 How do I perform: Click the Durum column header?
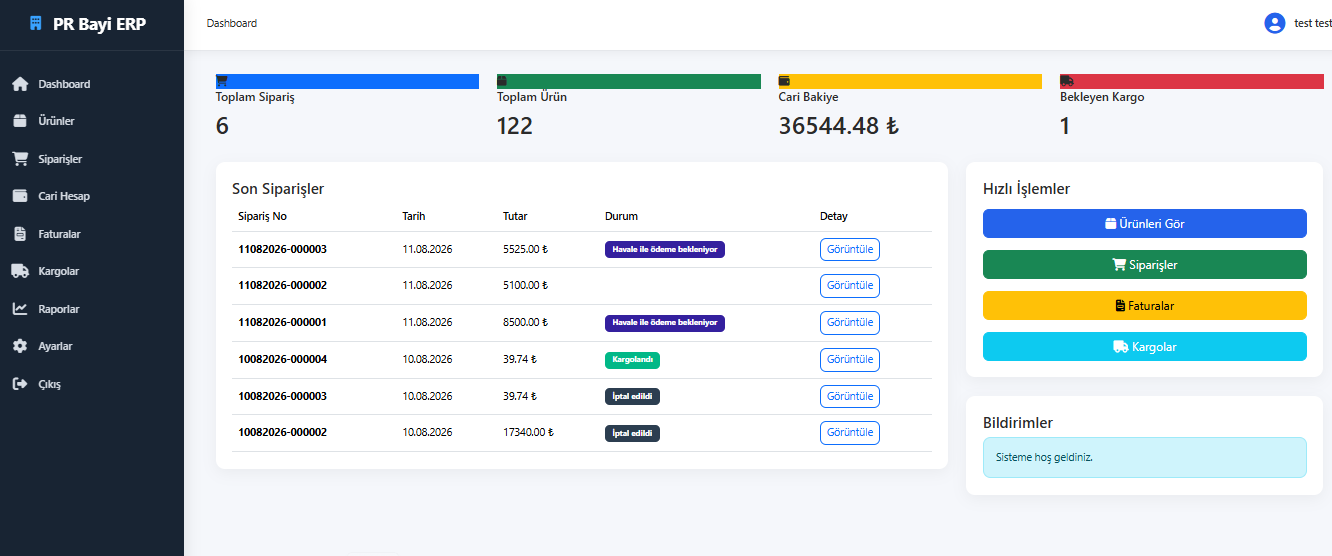[x=621, y=216]
